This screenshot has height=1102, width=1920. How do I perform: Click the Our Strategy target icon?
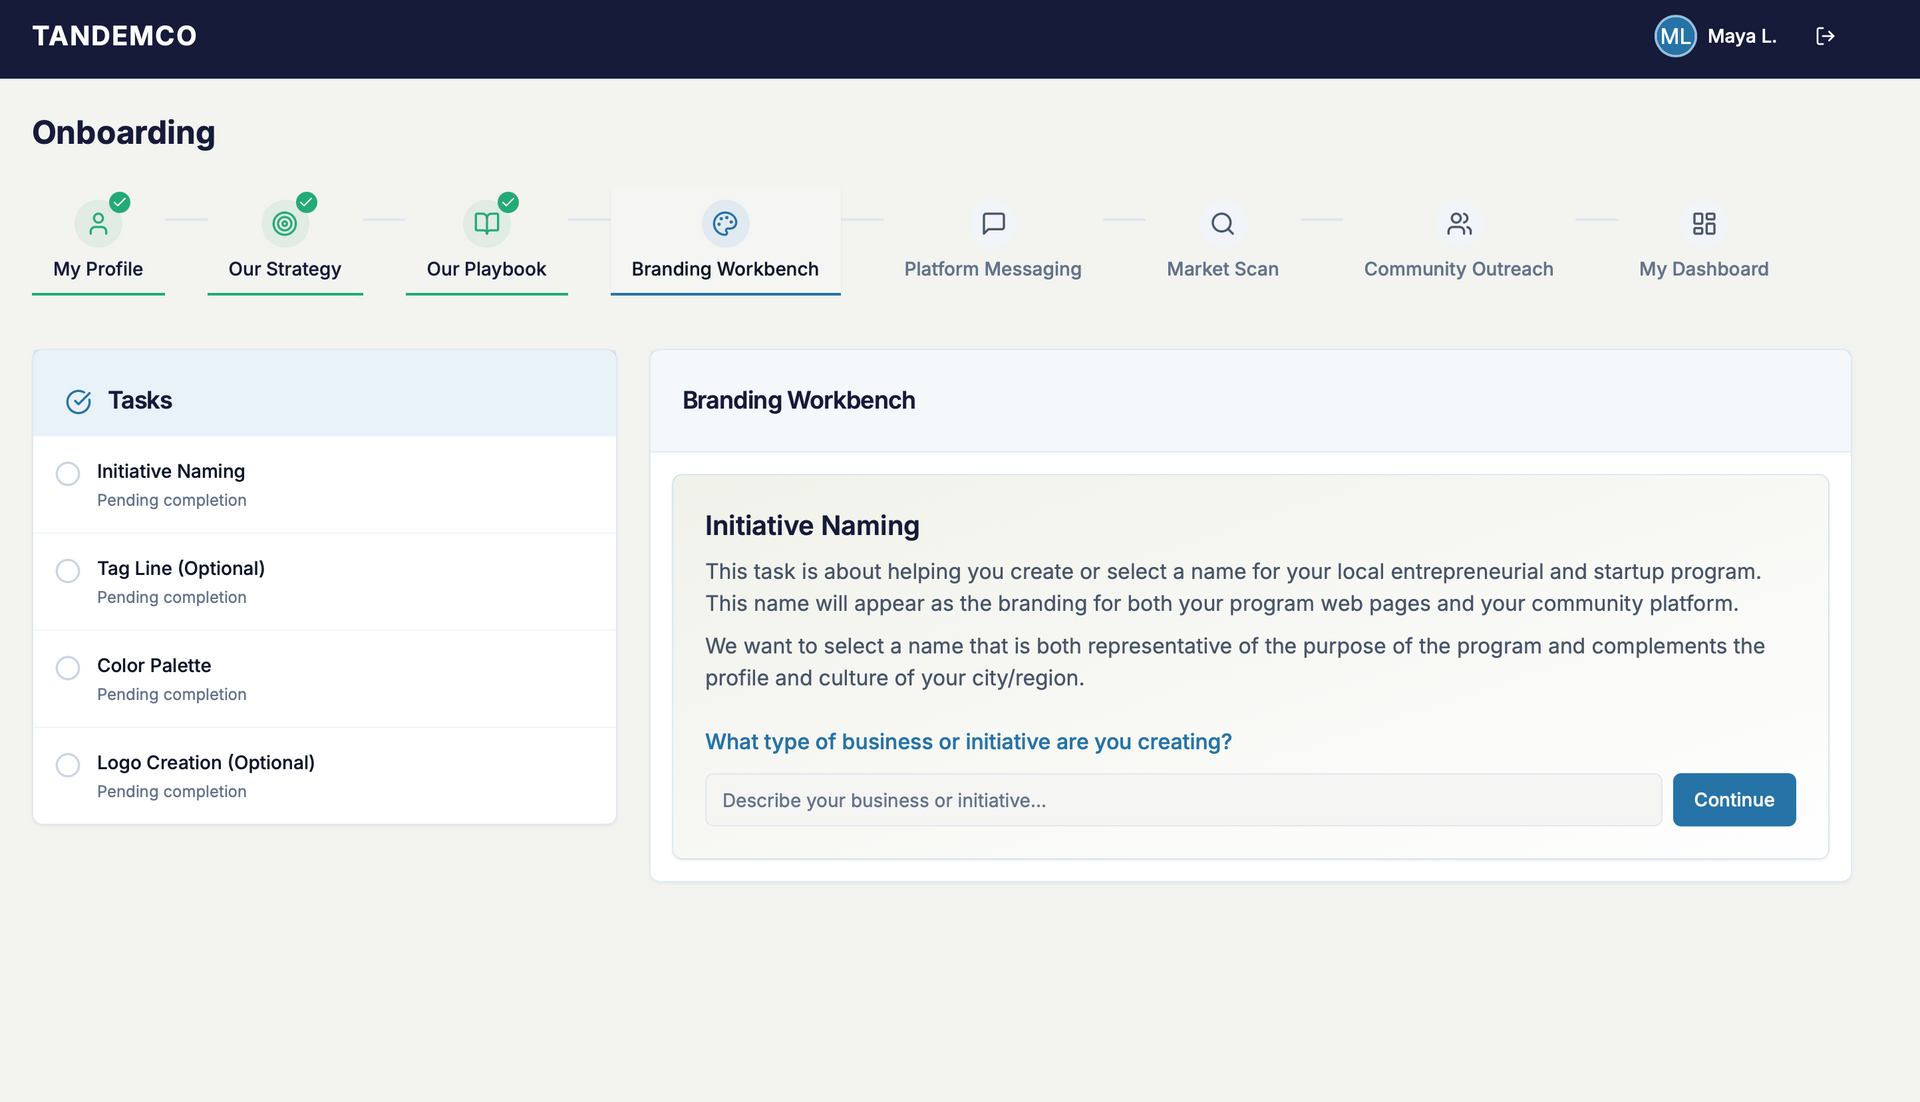click(x=285, y=224)
